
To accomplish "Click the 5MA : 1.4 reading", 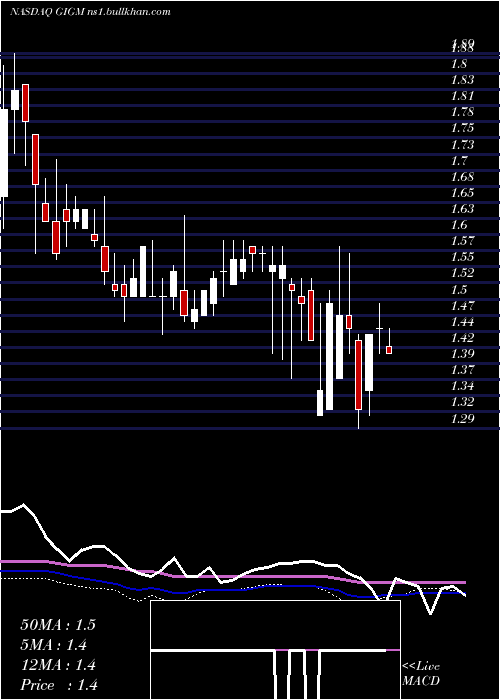I will [54, 645].
